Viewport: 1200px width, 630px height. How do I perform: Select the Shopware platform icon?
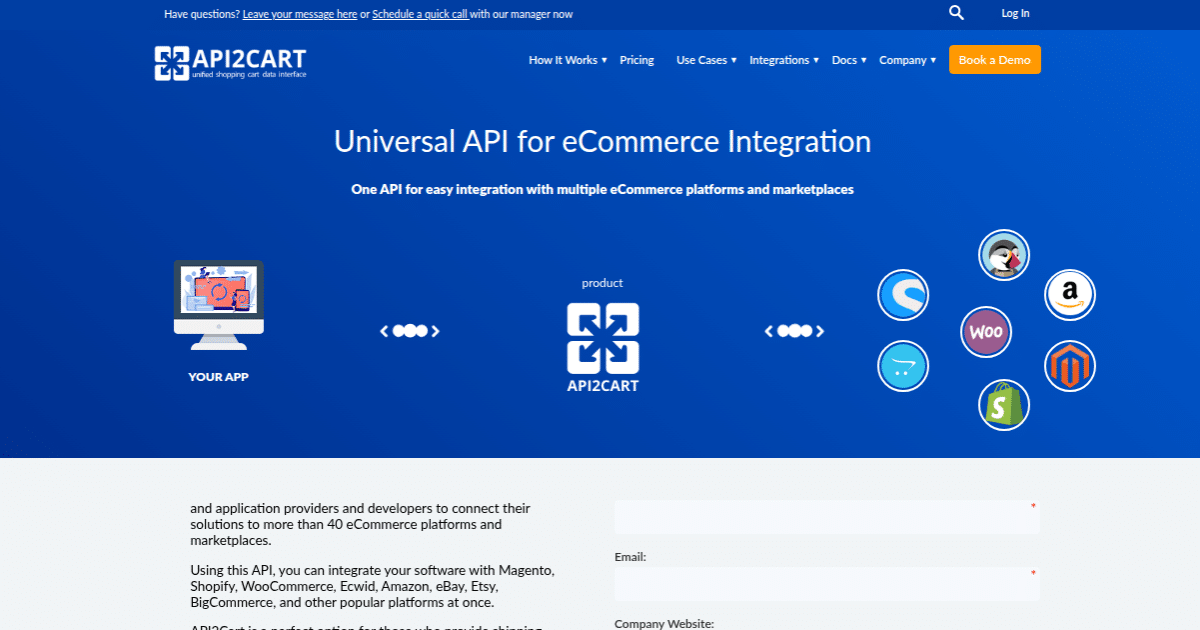[903, 295]
